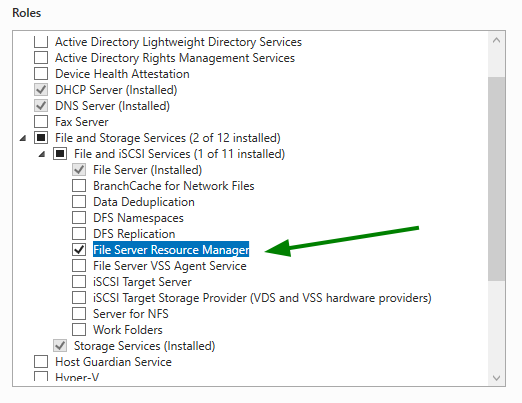The width and height of the screenshot is (522, 403).
Task: Select Host Guardian Service checkbox
Action: coord(41,362)
